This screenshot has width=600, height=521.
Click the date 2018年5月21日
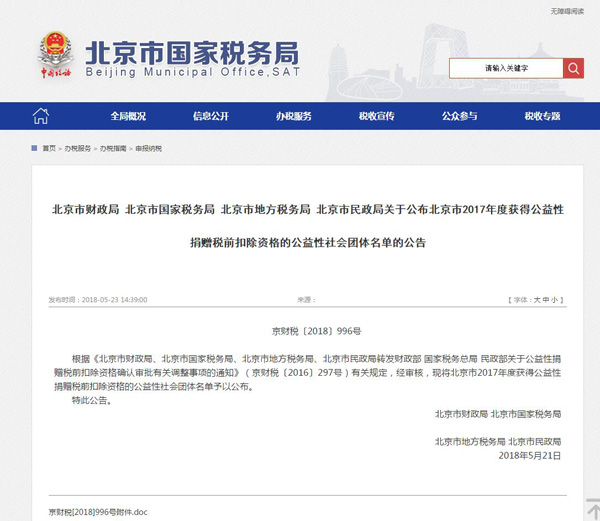point(530,455)
